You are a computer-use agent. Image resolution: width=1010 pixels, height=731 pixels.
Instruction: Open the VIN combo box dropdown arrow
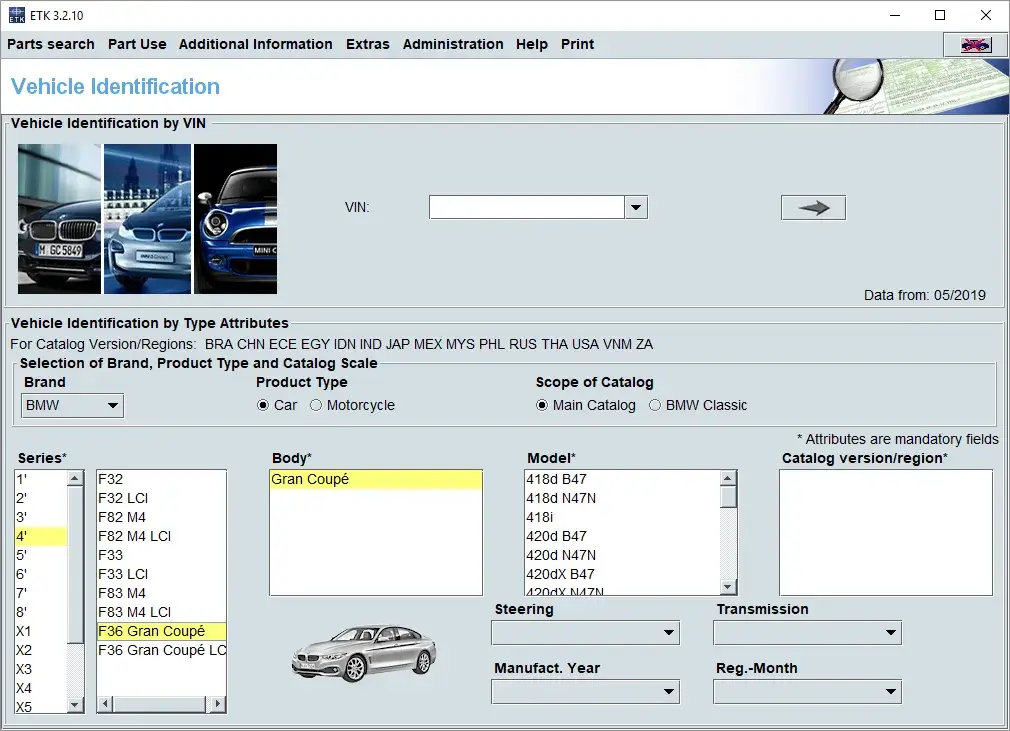636,207
